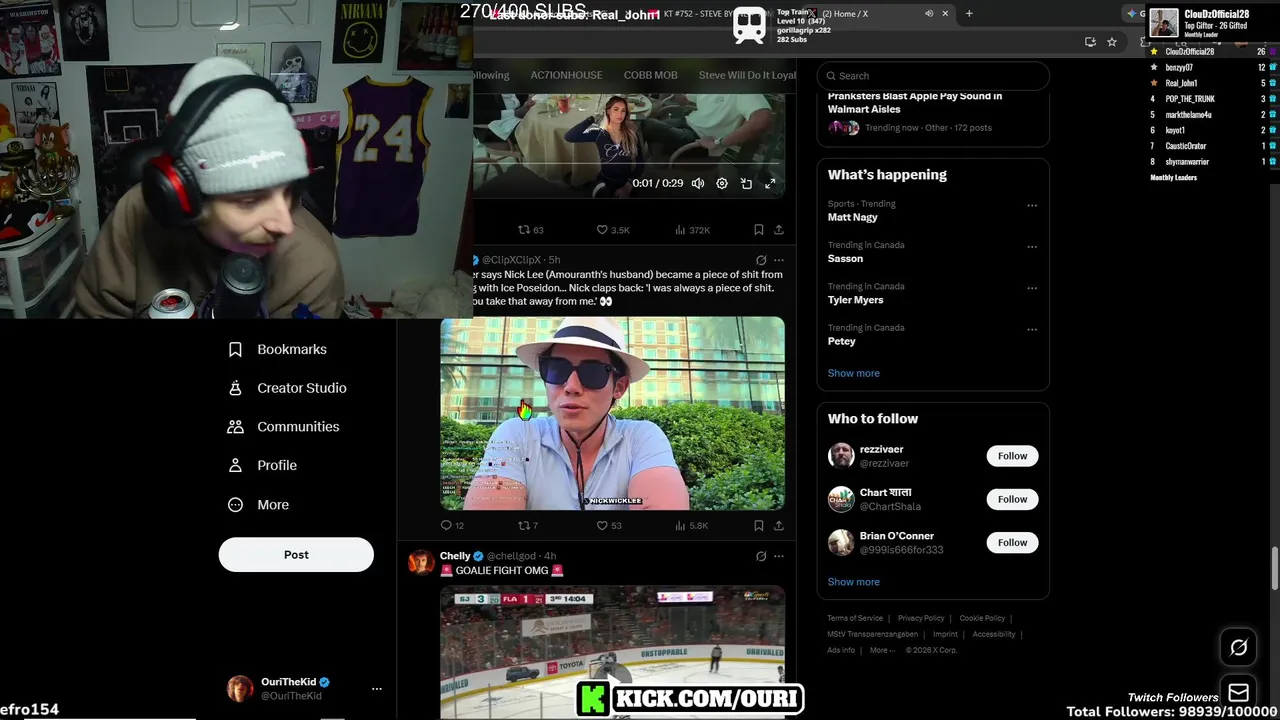Expand the More menu in the sidebar
The width and height of the screenshot is (1280, 720).
[259, 505]
